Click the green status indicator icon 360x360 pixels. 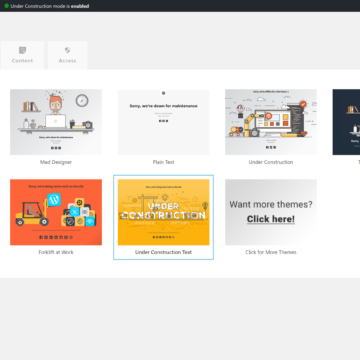[6, 6]
